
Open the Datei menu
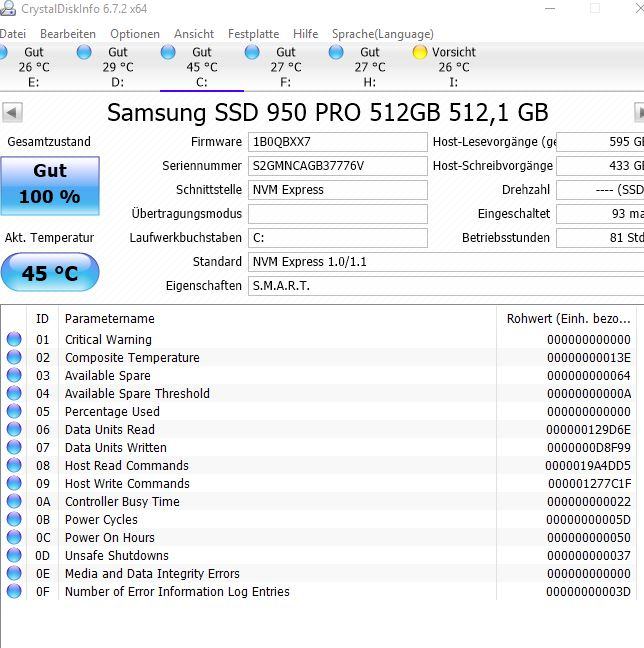click(x=12, y=34)
